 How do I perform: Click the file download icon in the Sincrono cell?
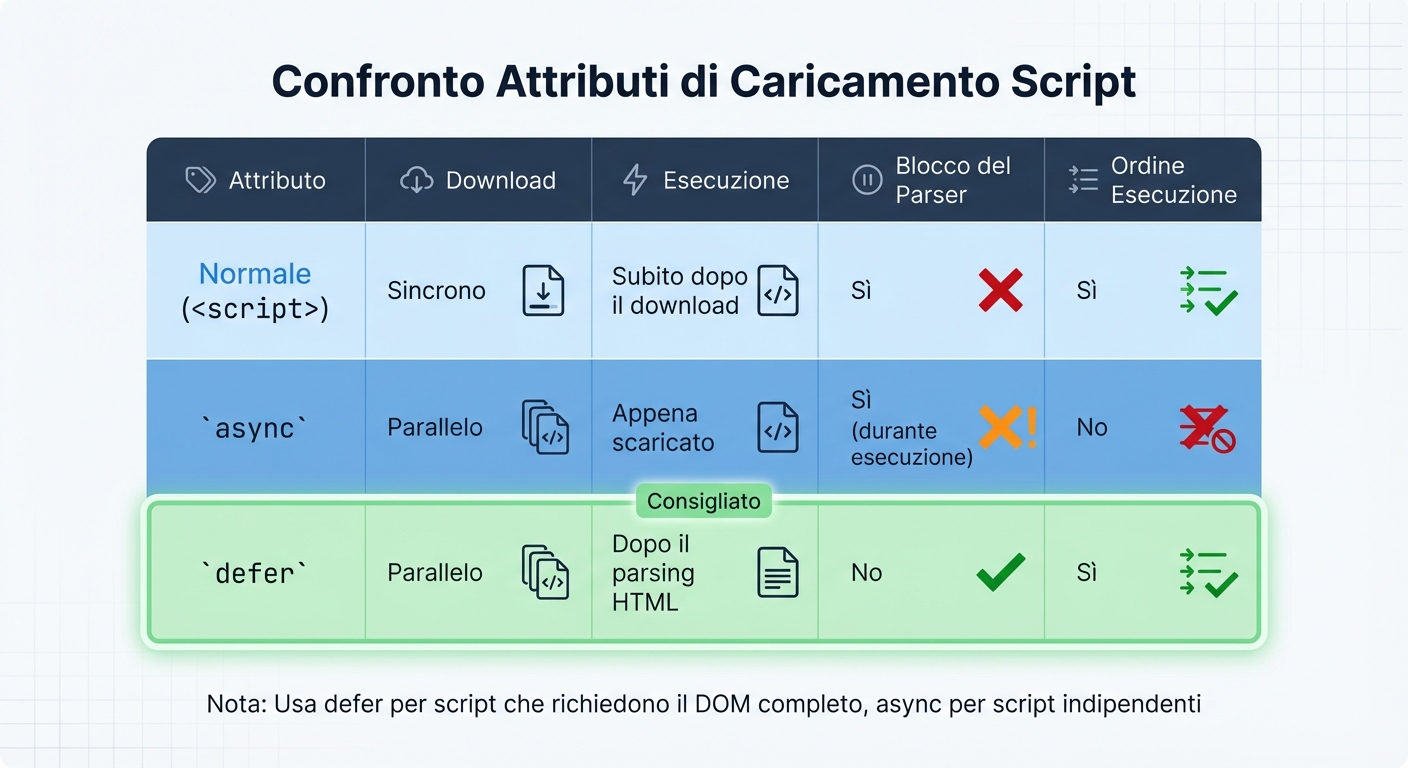tap(543, 291)
